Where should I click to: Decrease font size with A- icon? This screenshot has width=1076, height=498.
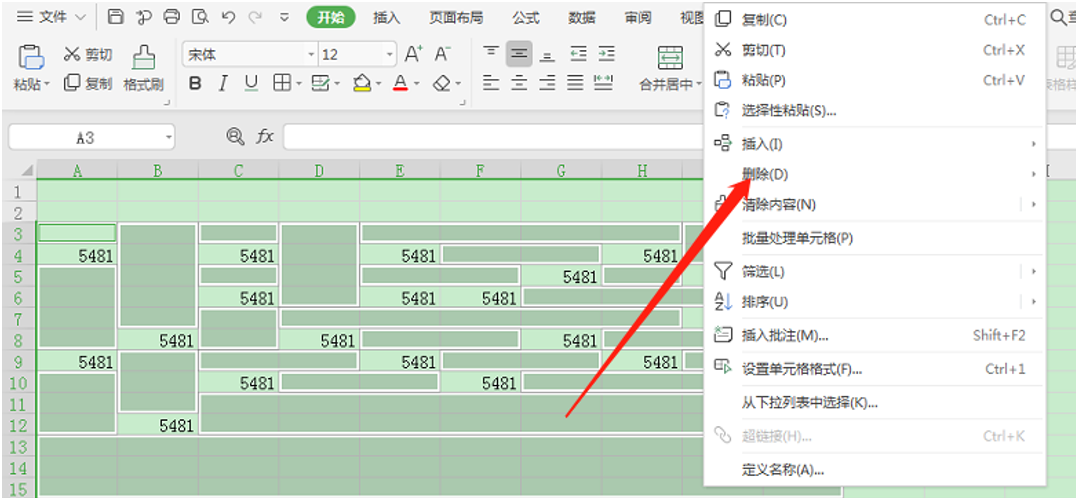point(443,54)
